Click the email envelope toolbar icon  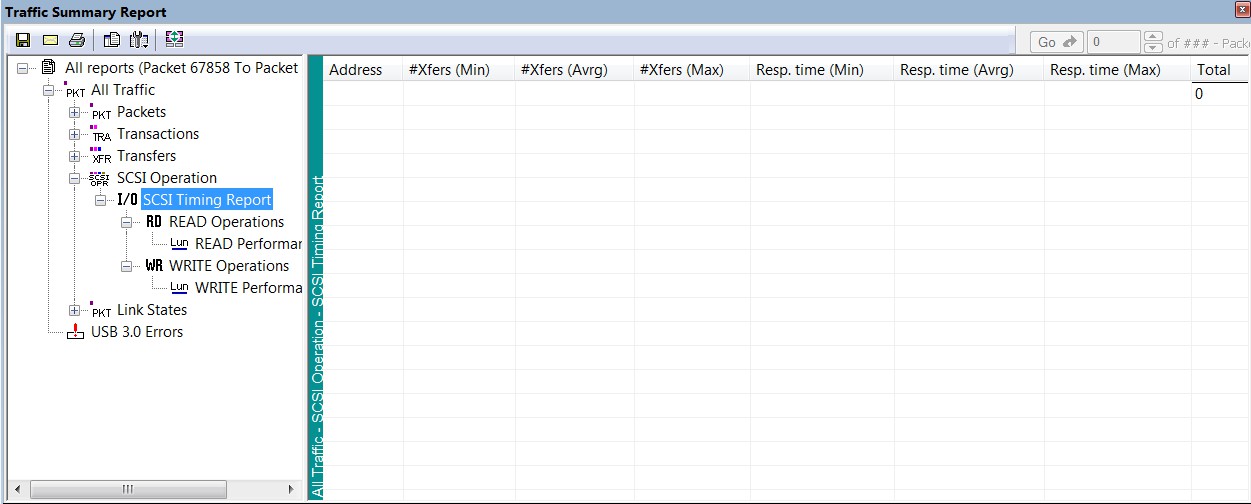(x=50, y=41)
